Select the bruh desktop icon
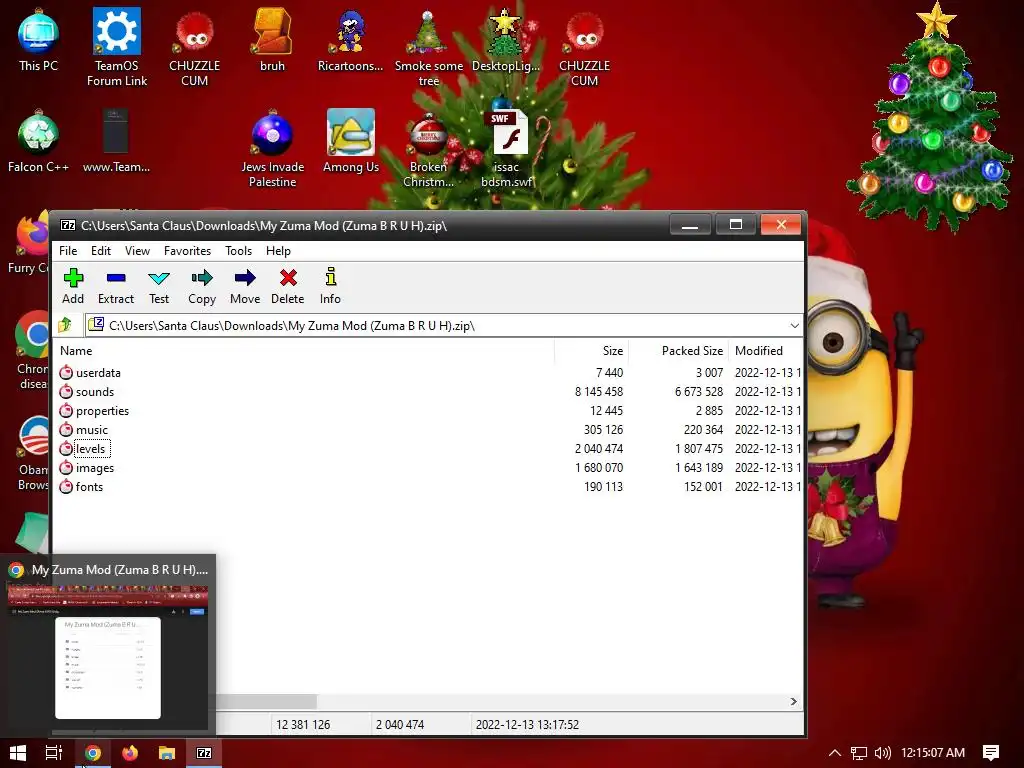Screen dimensions: 1024x768 pos(272,39)
